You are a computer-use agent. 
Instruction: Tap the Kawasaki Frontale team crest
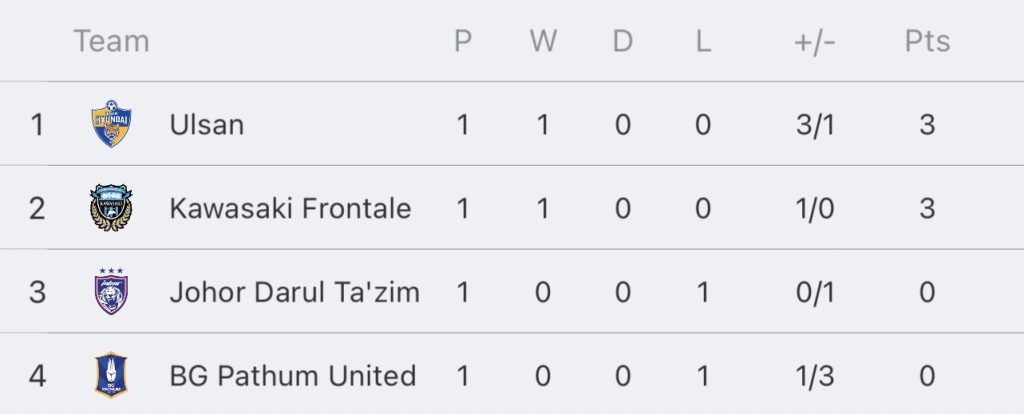(111, 208)
